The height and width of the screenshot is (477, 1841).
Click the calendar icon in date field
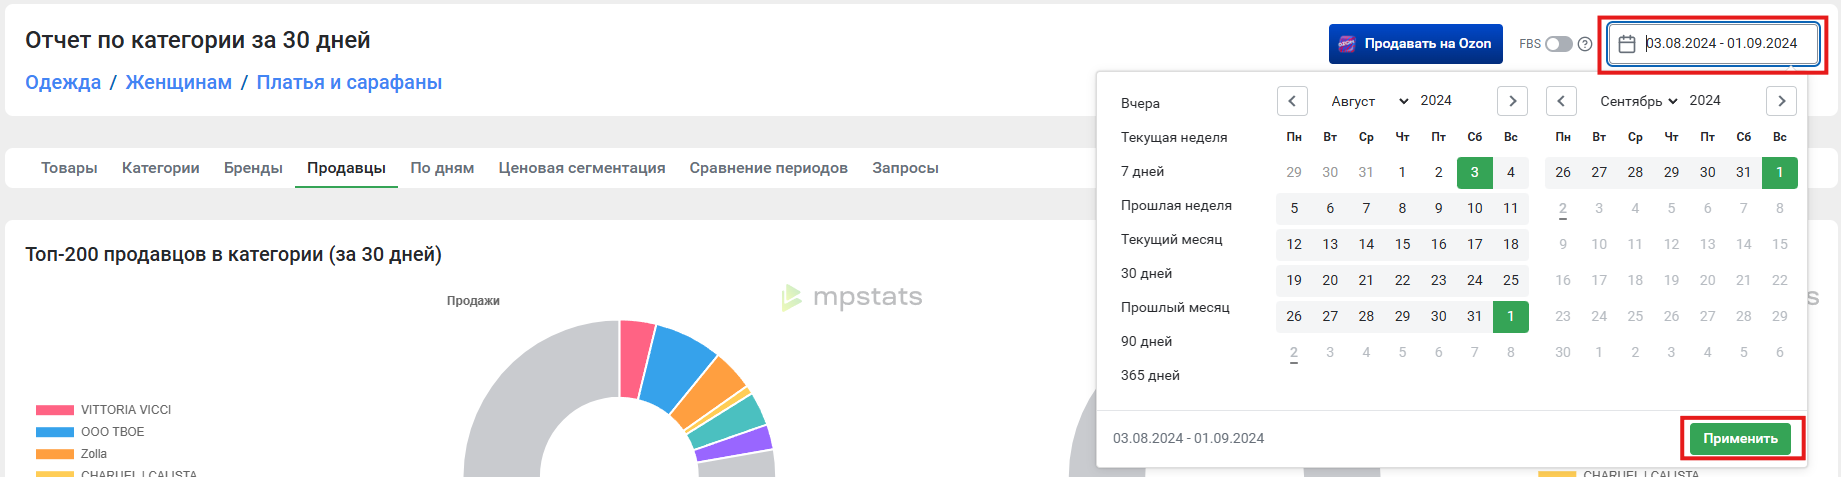(x=1627, y=44)
